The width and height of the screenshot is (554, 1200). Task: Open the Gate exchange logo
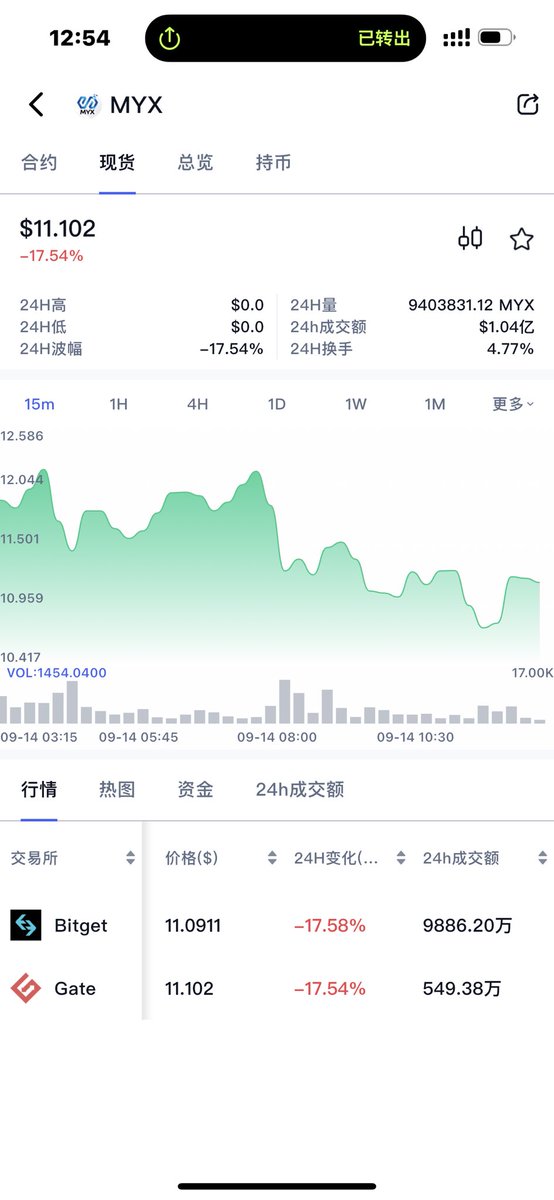tap(26, 988)
